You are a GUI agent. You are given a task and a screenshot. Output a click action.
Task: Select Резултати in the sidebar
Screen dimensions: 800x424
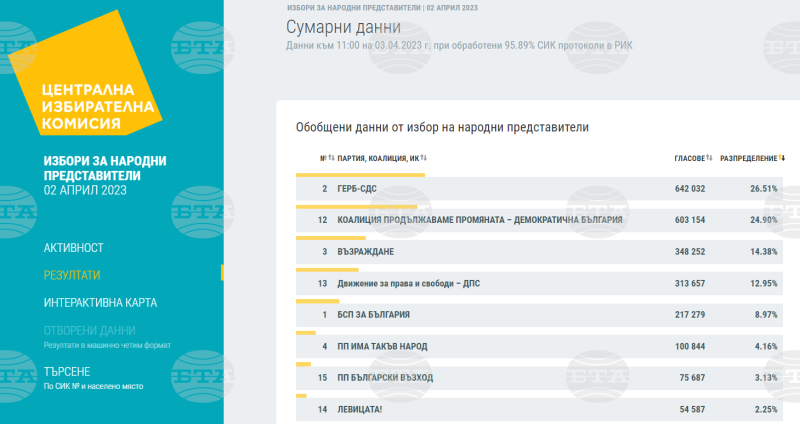point(72,274)
